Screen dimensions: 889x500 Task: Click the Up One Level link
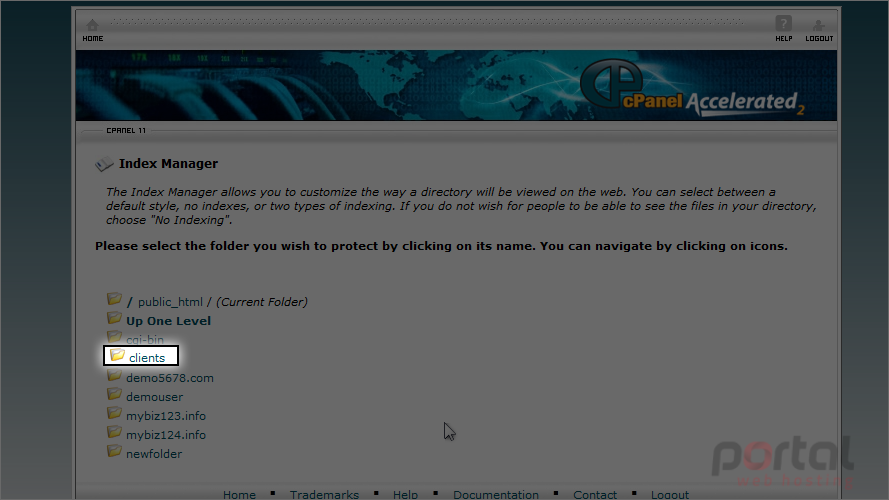pyautogui.click(x=168, y=321)
